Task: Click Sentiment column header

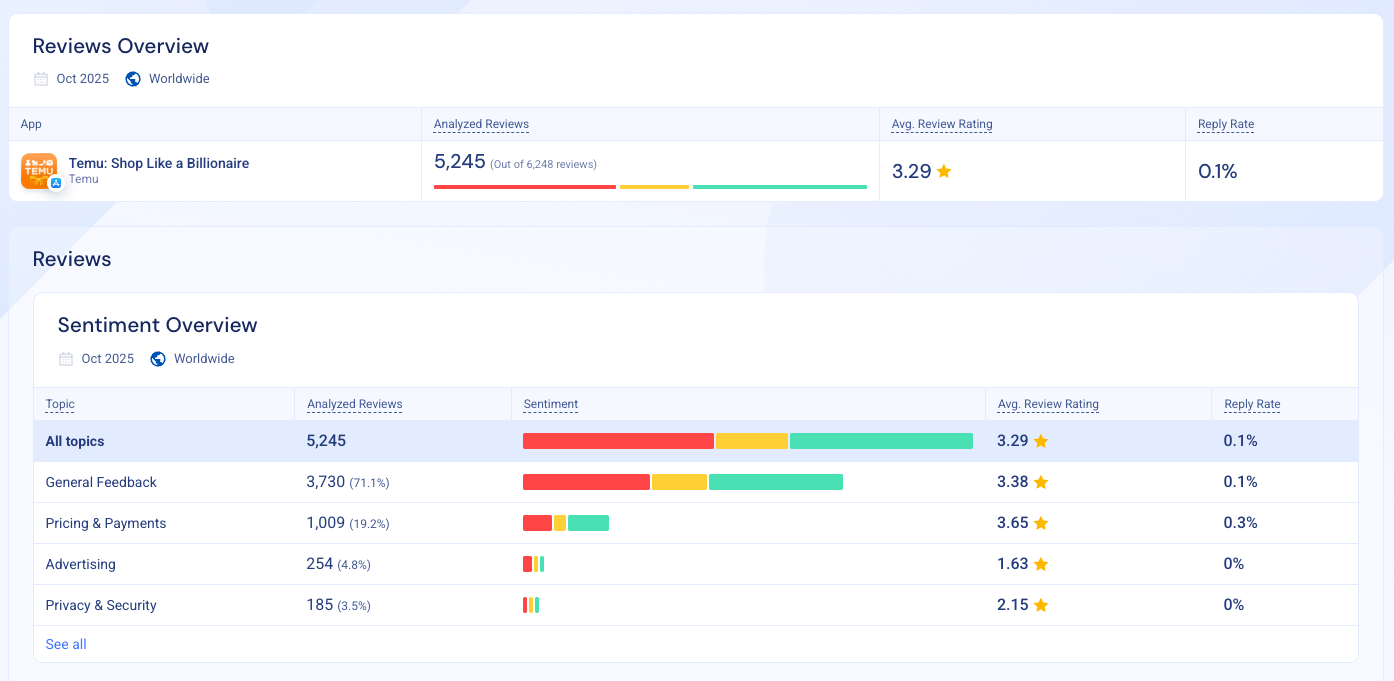Action: (551, 404)
